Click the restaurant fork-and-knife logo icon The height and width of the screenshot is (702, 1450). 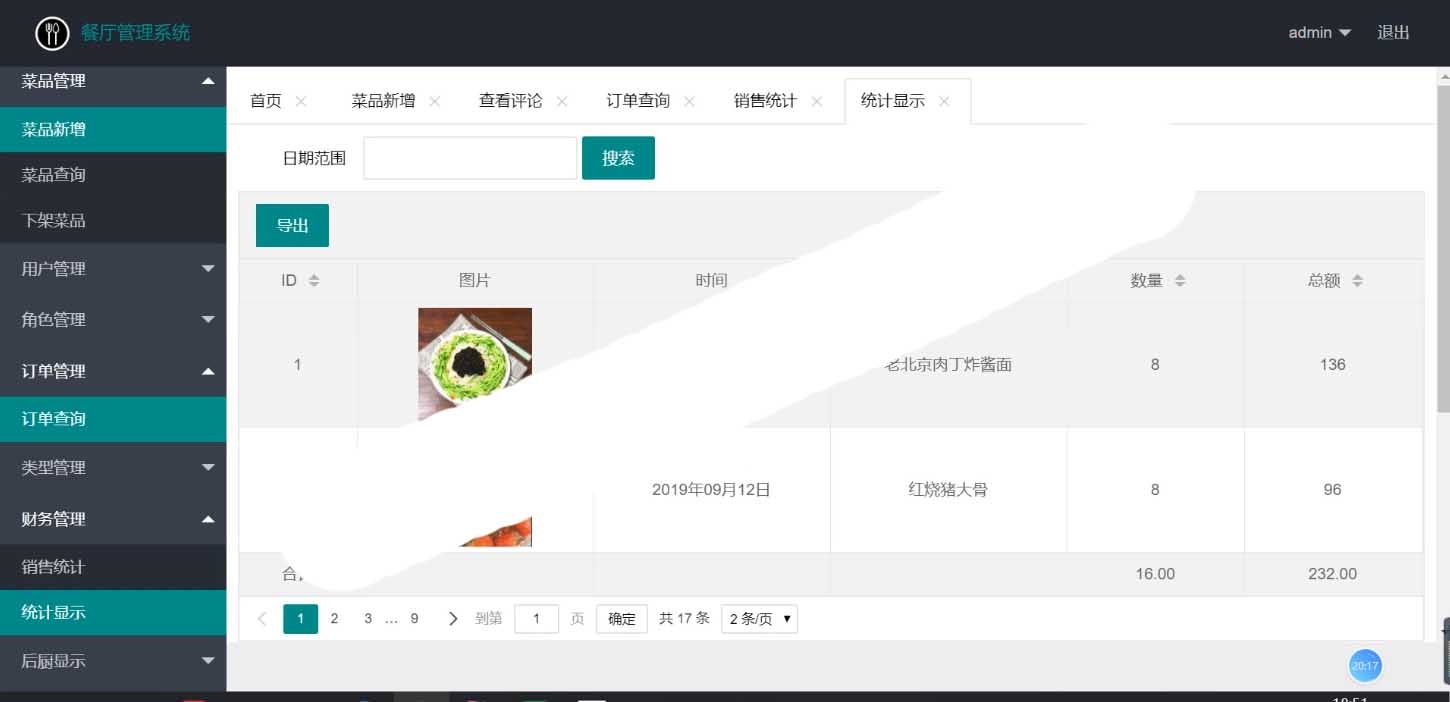pyautogui.click(x=52, y=33)
